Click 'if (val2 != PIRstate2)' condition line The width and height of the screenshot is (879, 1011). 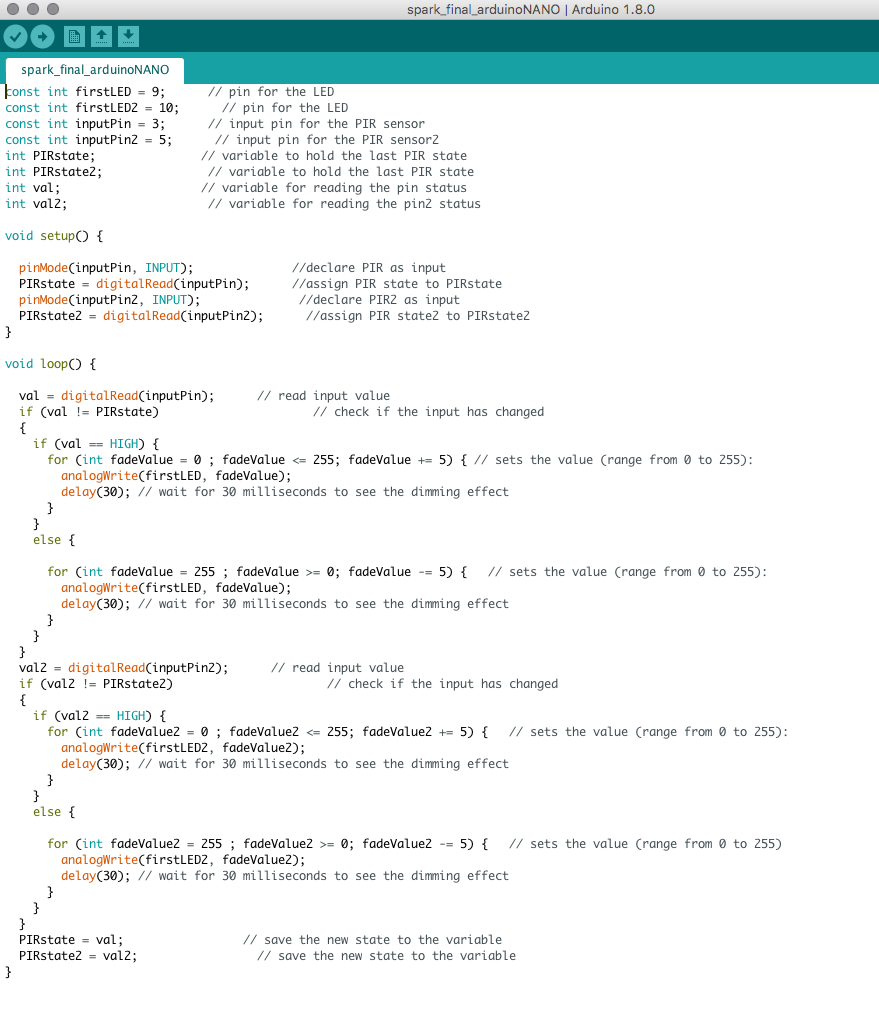(96, 684)
